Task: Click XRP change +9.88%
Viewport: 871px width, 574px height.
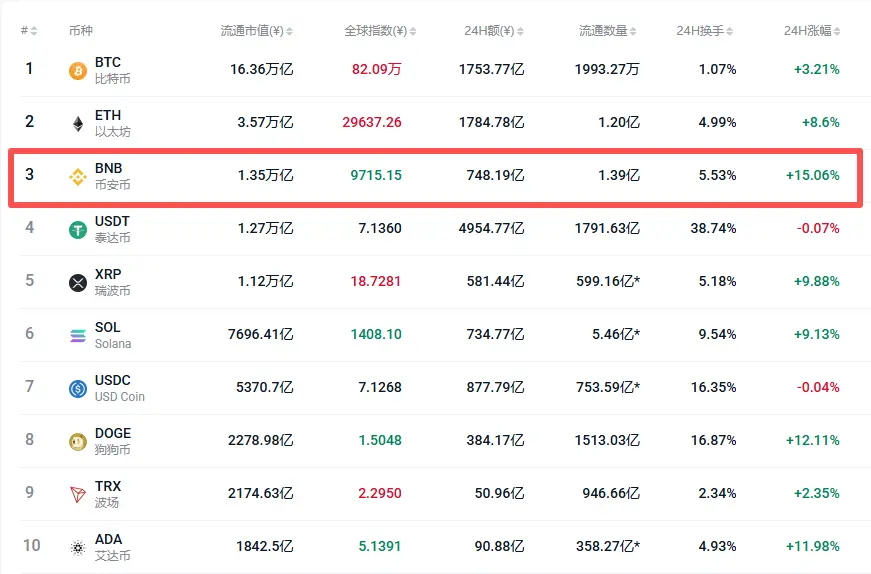Action: point(817,281)
